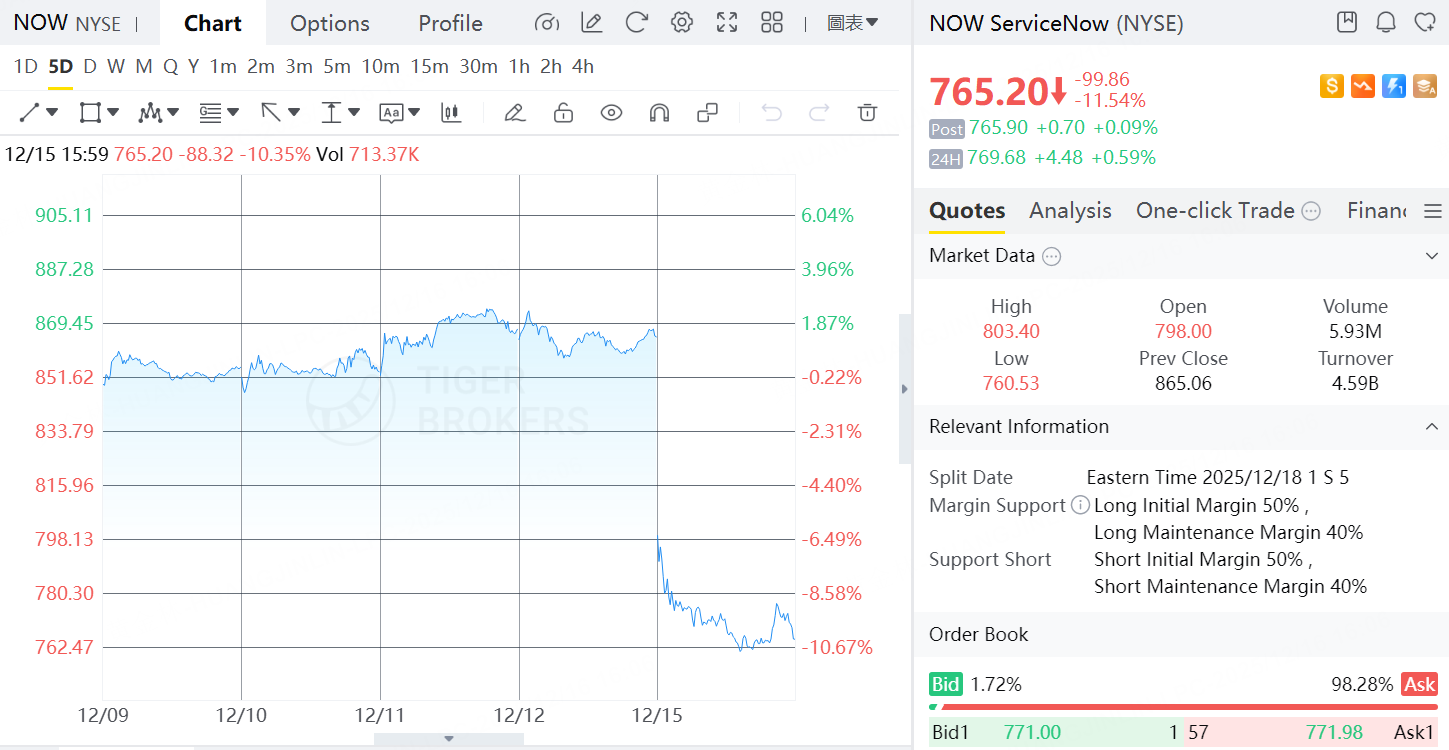Select the 15m timeframe
1449x750 pixels.
(429, 67)
